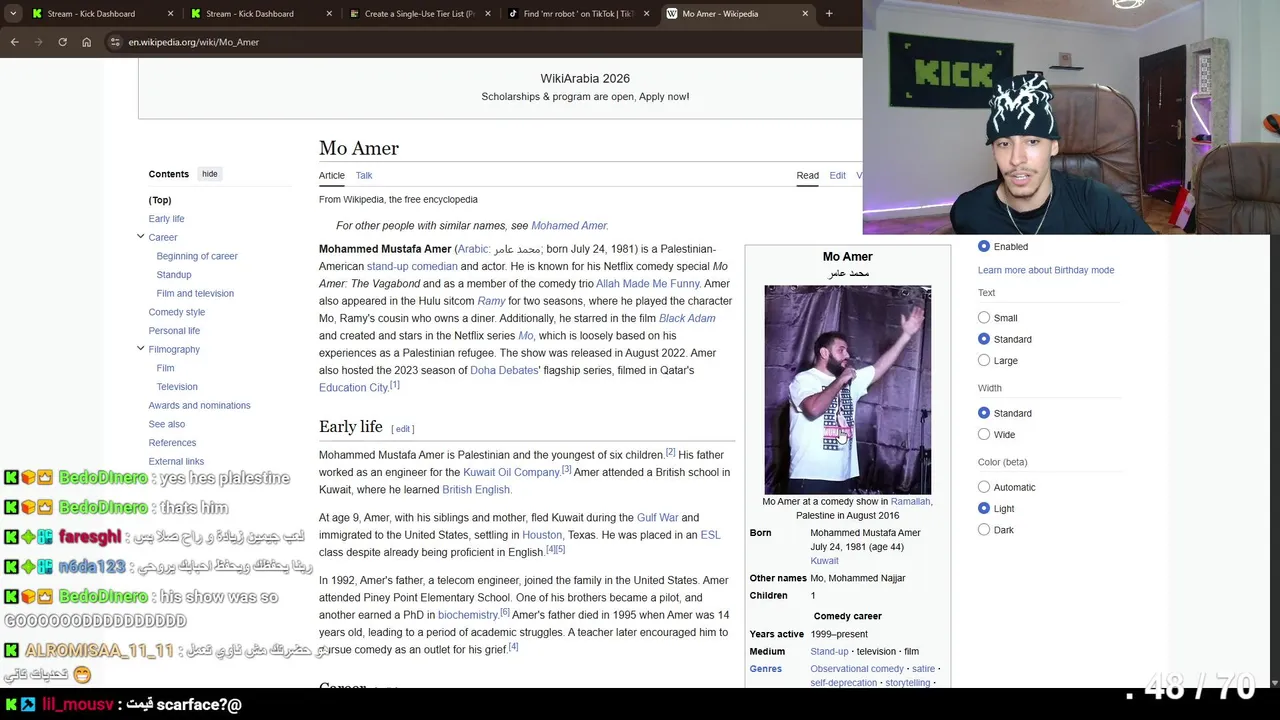
Task: Enlarge the Mo Amer infobox photo
Action: [848, 389]
